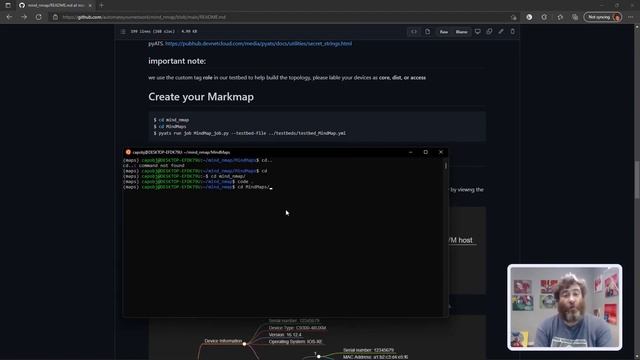Viewport: 640px width, 360px height.
Task: Click the Operating System IOS-XE node text
Action: [295, 342]
